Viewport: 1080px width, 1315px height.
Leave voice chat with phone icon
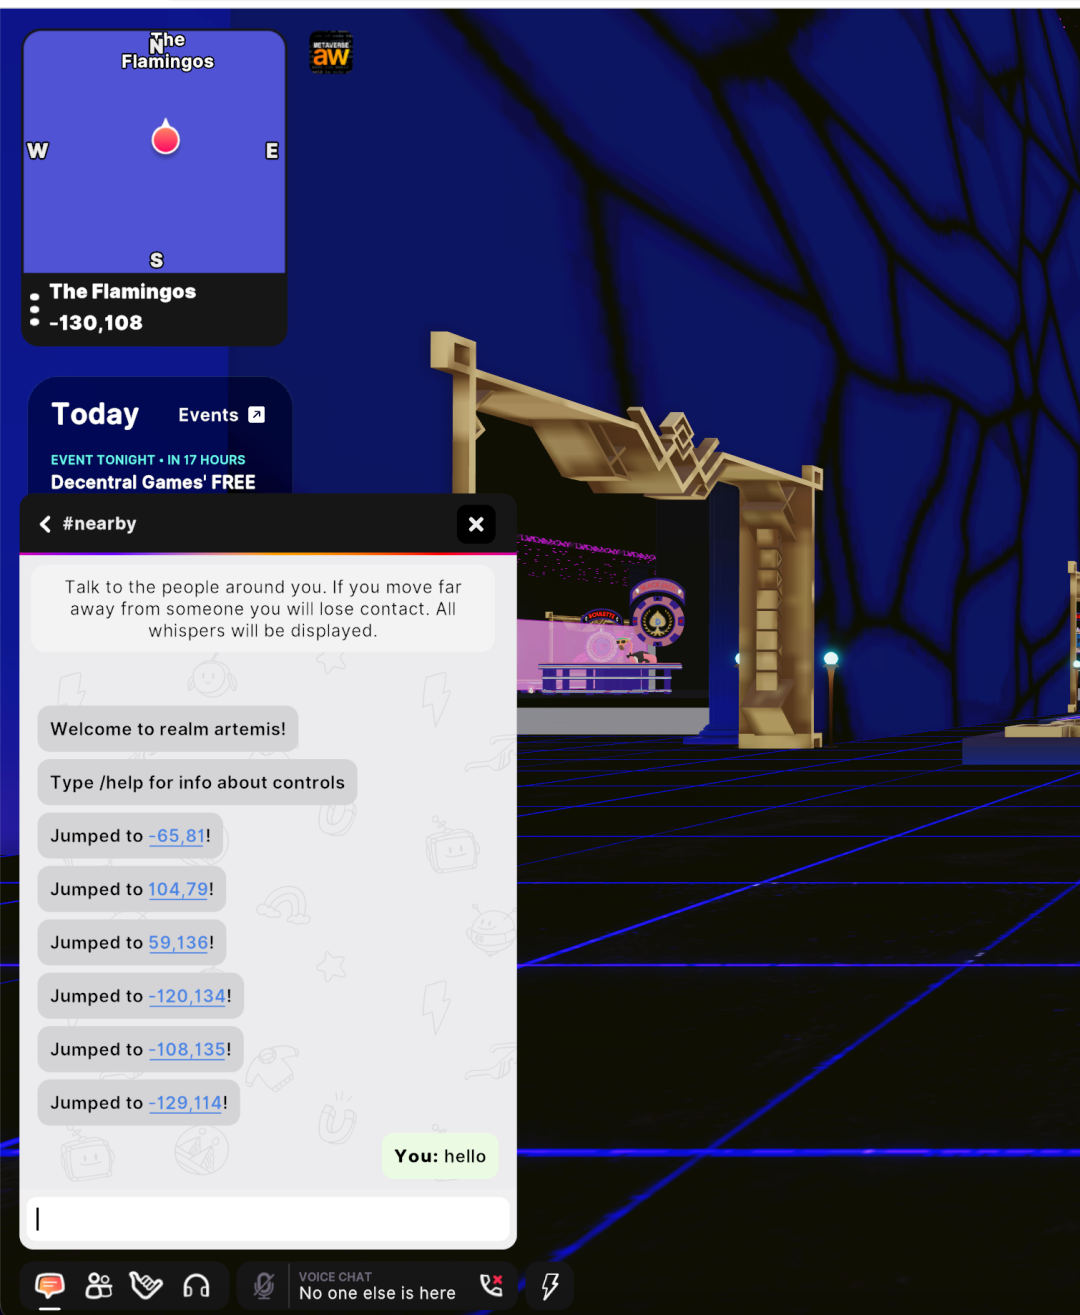tap(491, 1285)
